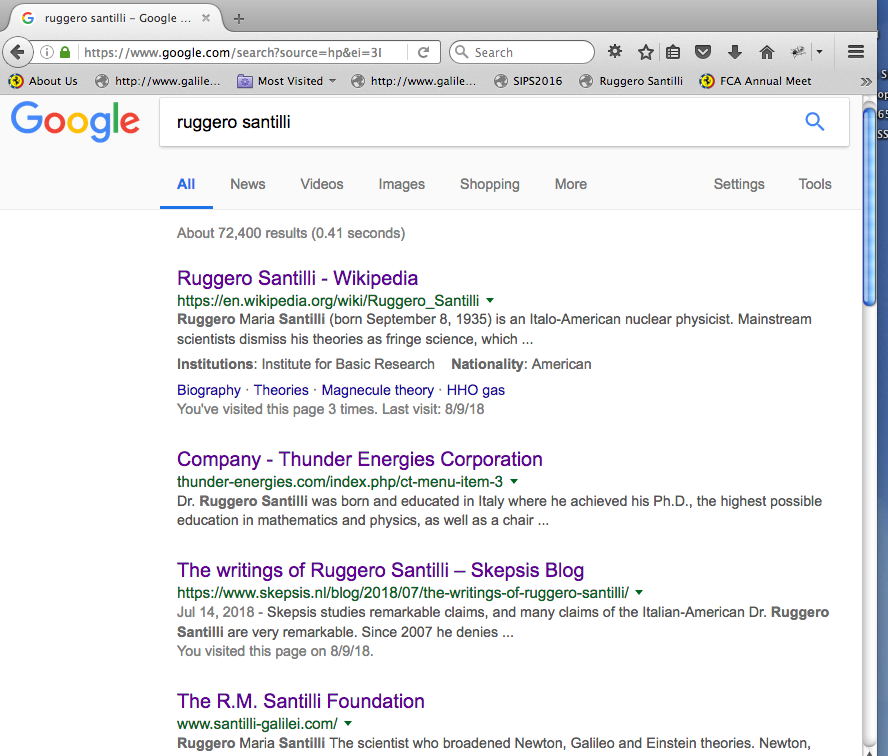The image size is (888, 756).
Task: Open the More search categories menu
Action: point(571,184)
